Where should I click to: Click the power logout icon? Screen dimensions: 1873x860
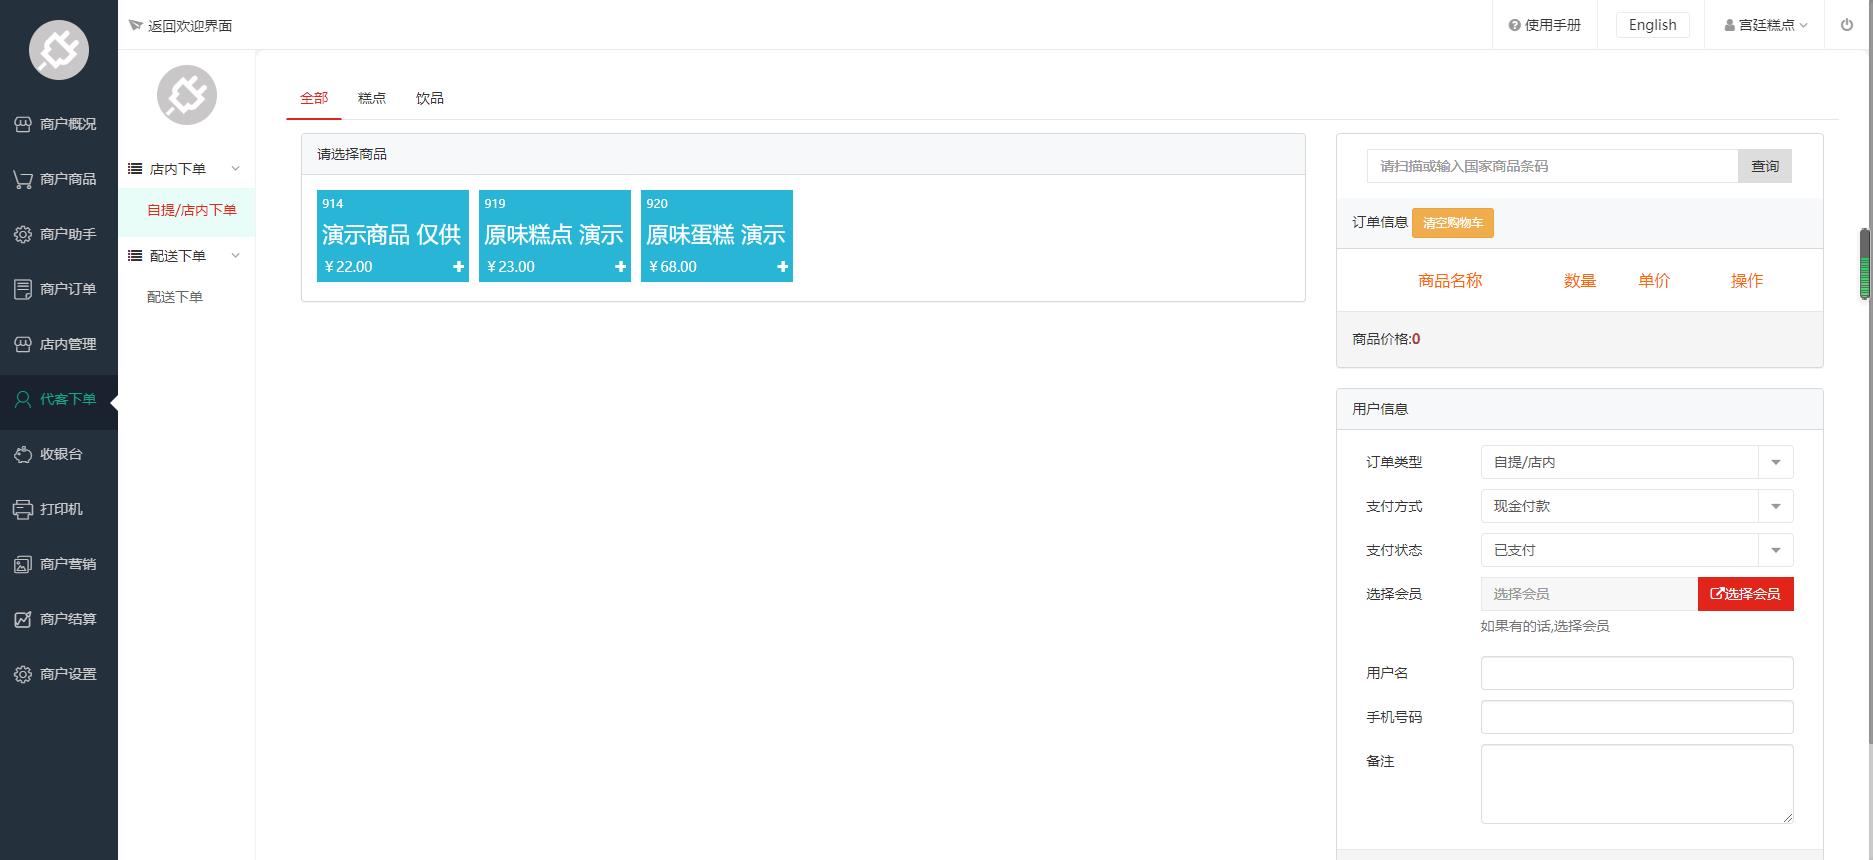click(1846, 25)
